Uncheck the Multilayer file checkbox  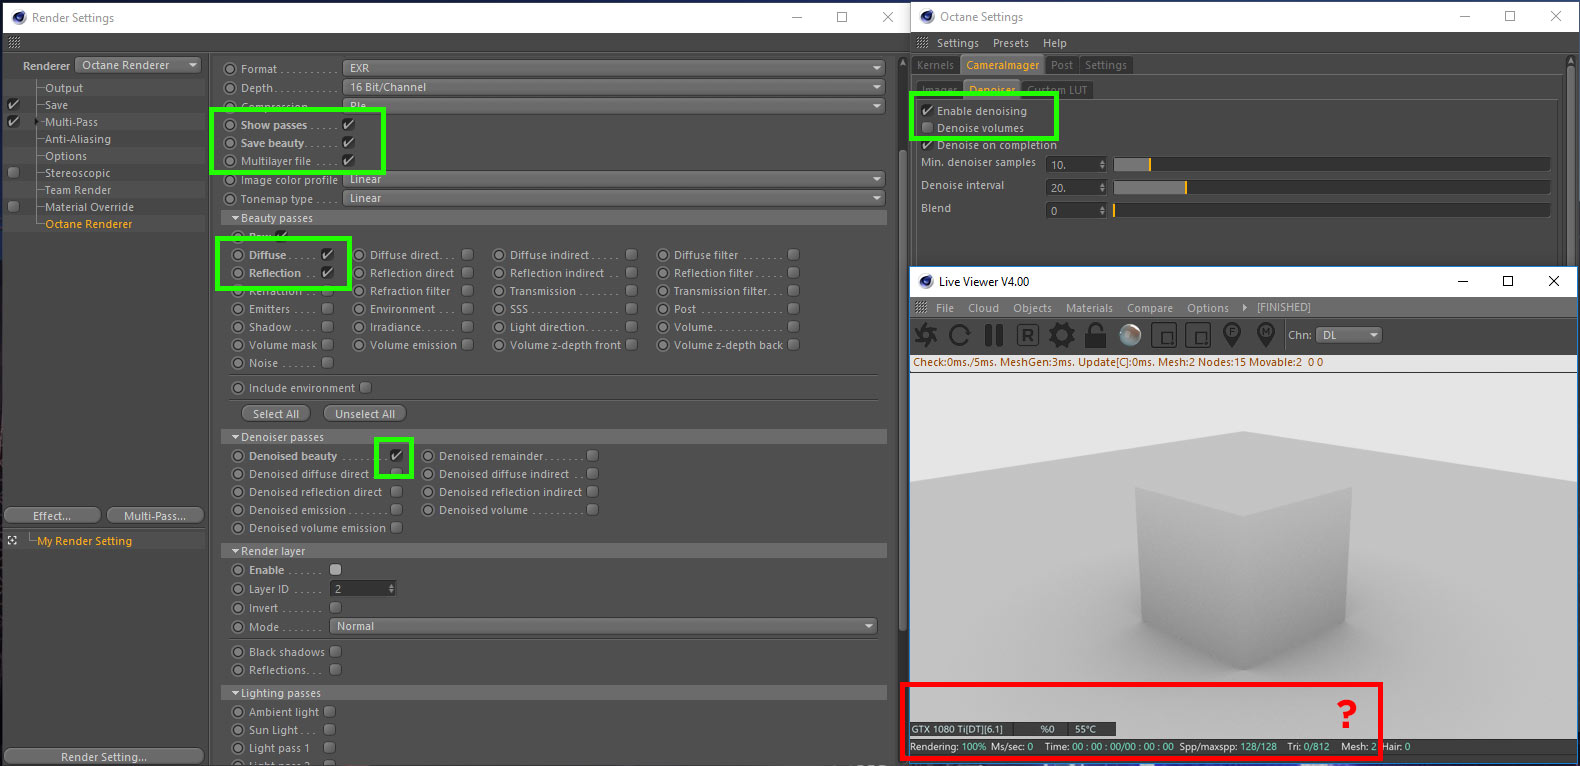click(x=349, y=161)
